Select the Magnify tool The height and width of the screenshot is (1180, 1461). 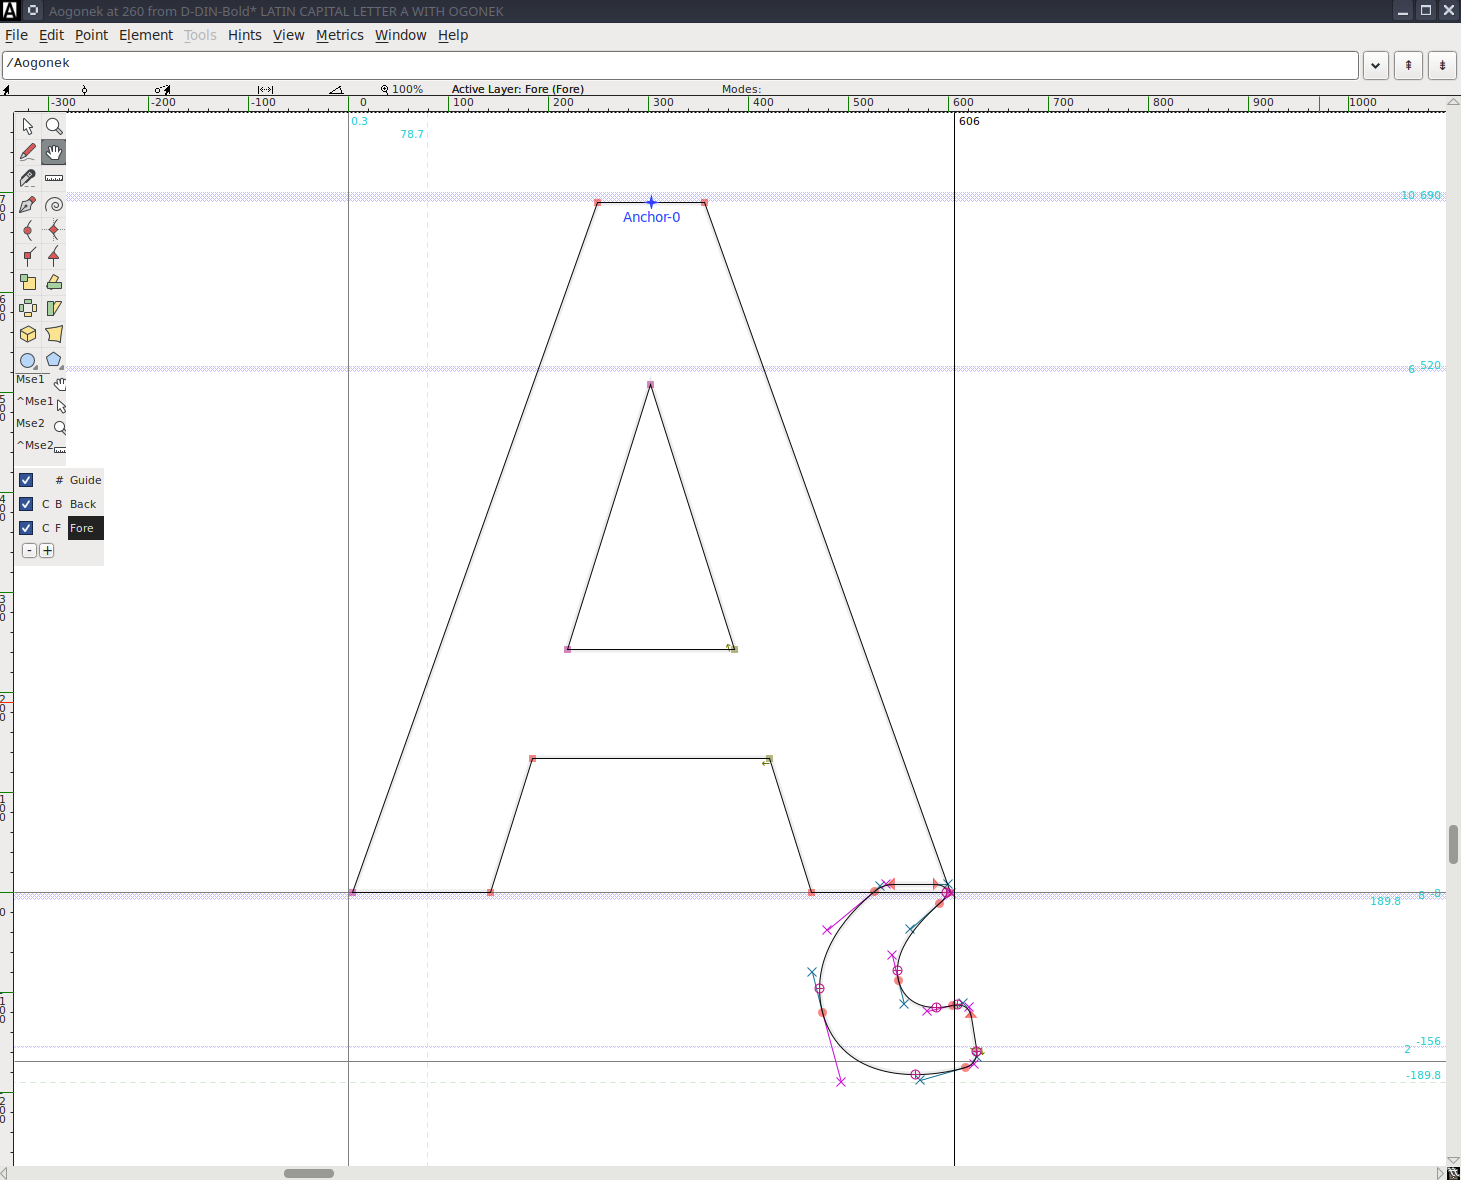(x=53, y=126)
